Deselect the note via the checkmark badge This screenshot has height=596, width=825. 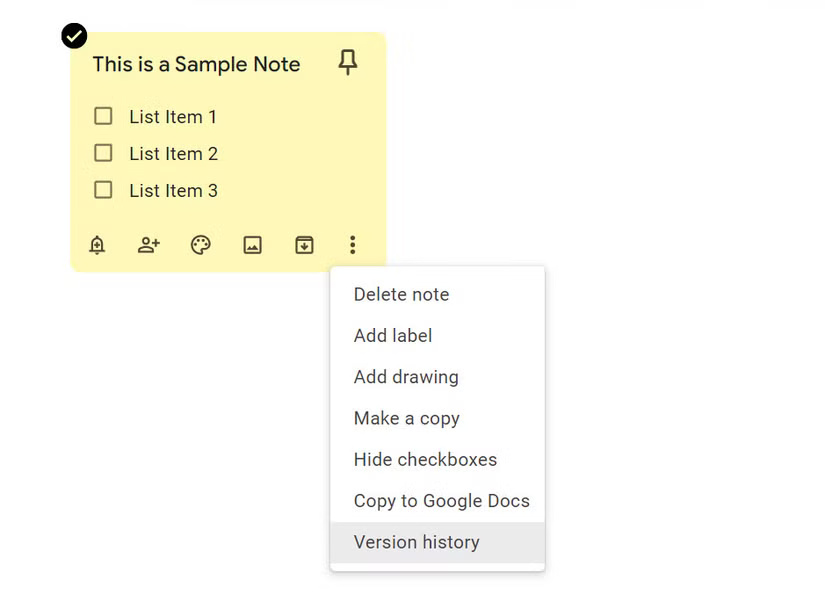point(73,36)
